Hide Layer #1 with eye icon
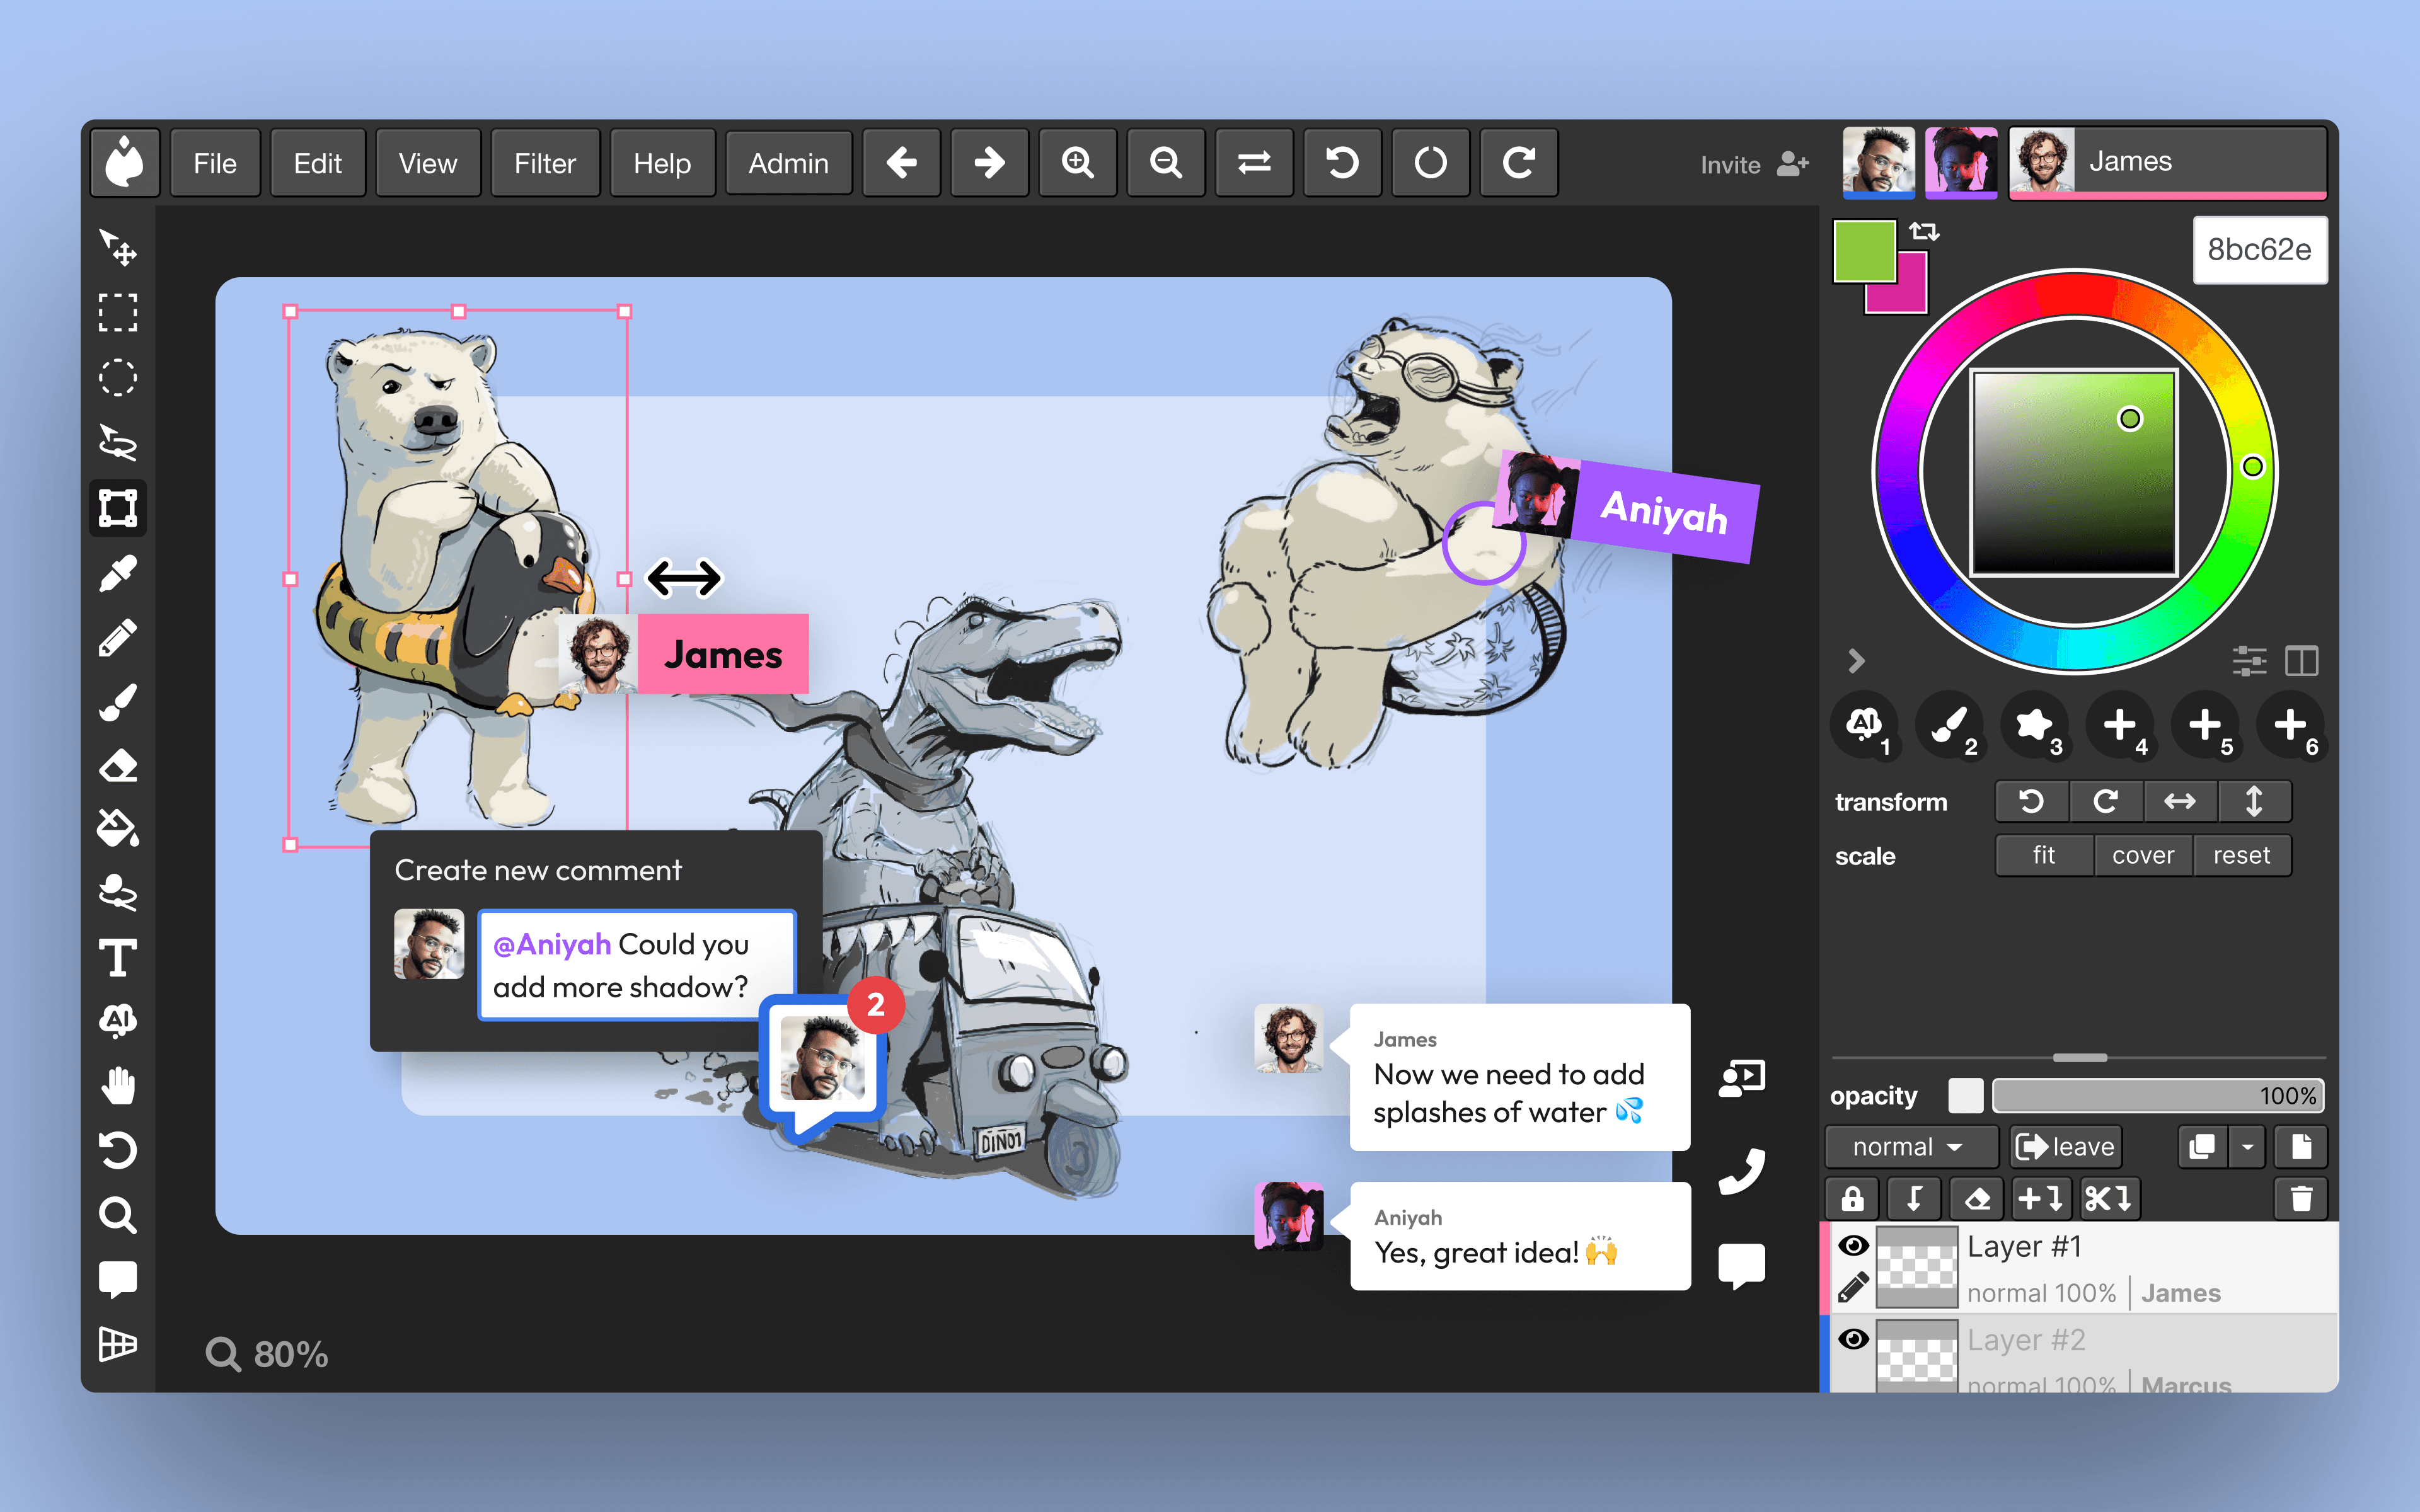The height and width of the screenshot is (1512, 2420). [1853, 1245]
